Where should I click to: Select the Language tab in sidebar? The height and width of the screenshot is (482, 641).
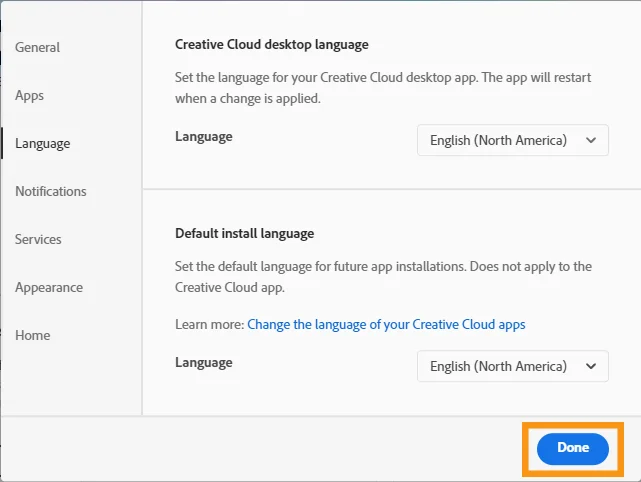pos(42,143)
